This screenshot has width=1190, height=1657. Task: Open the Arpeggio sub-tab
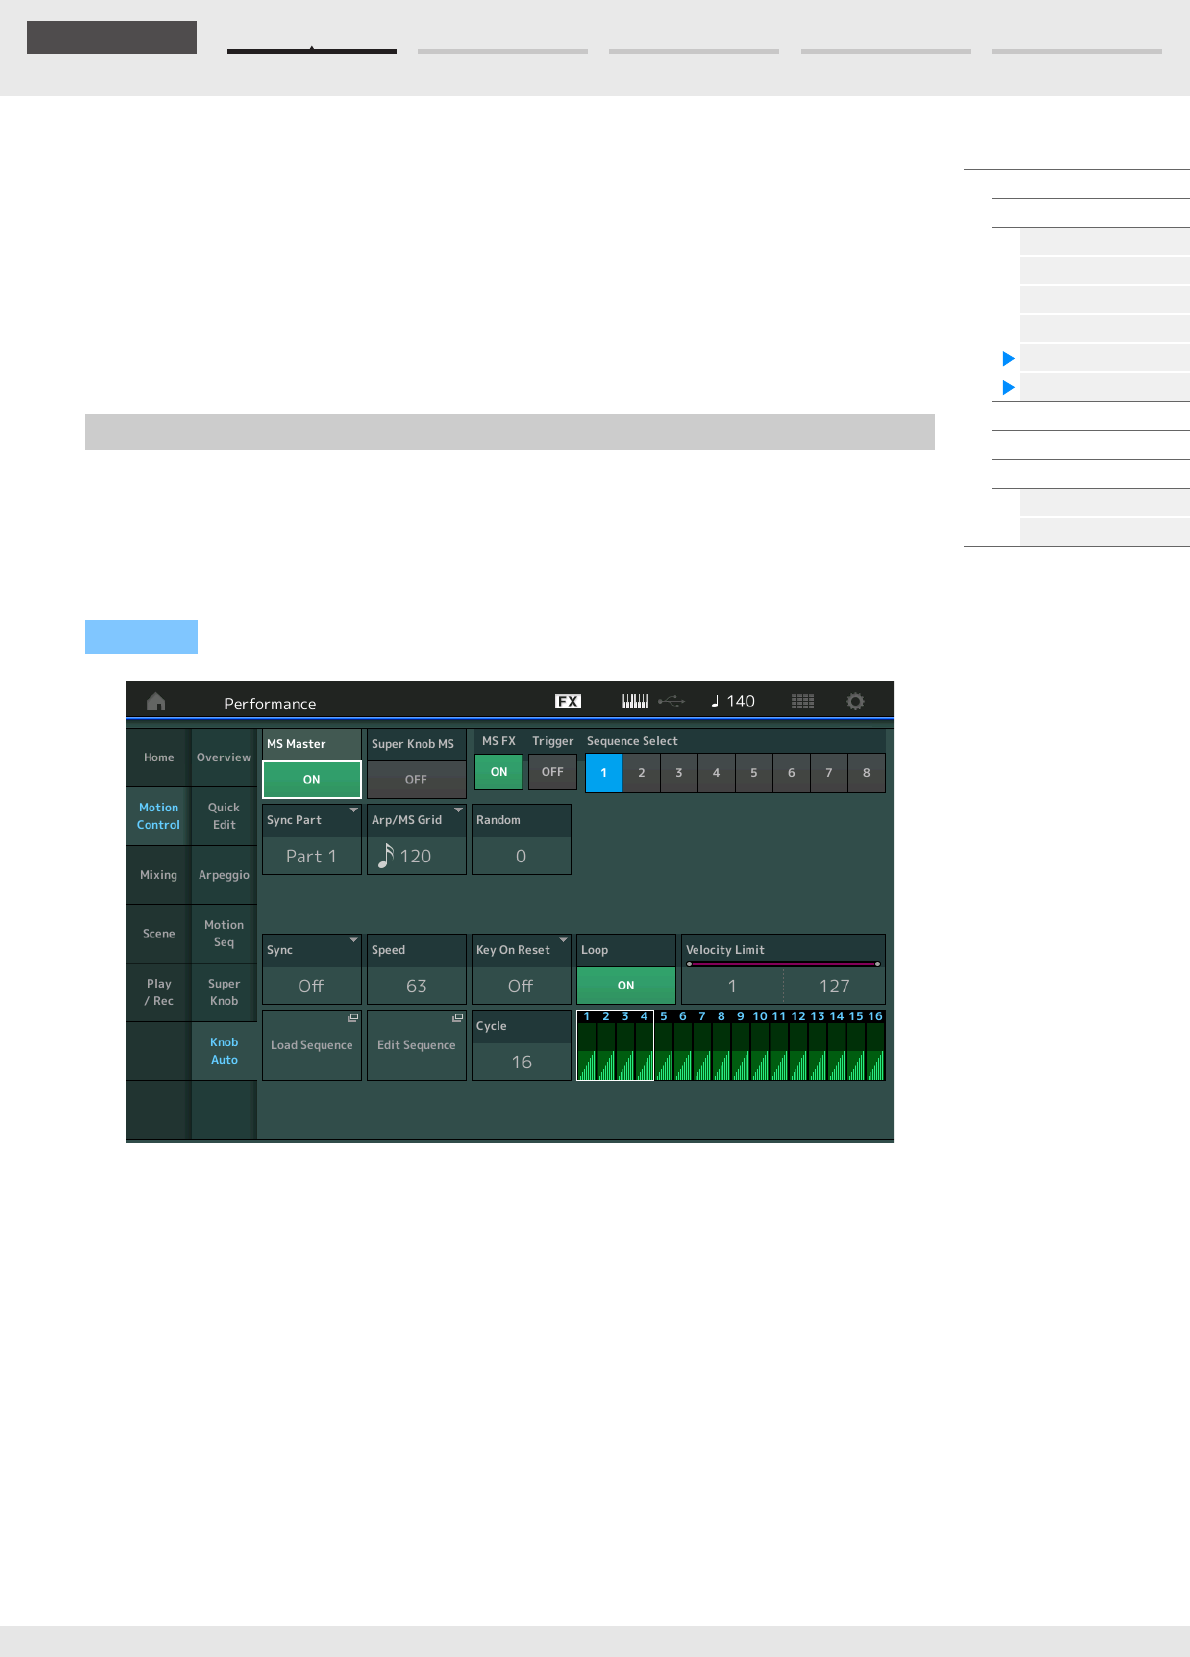(x=224, y=875)
